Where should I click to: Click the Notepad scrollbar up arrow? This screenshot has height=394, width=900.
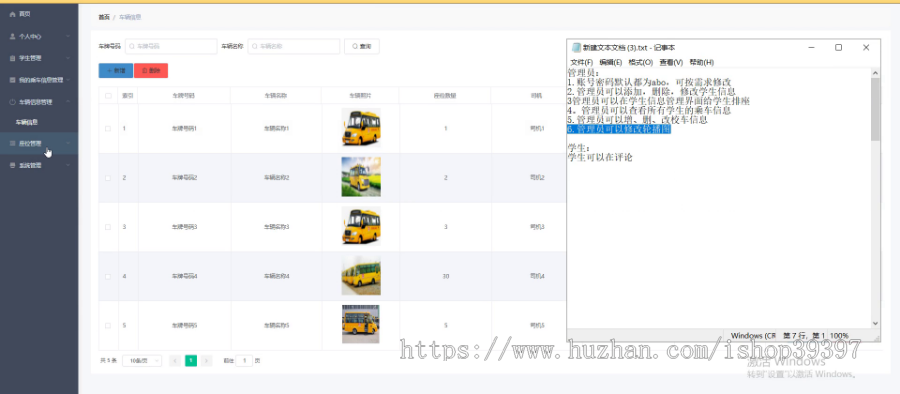point(875,73)
